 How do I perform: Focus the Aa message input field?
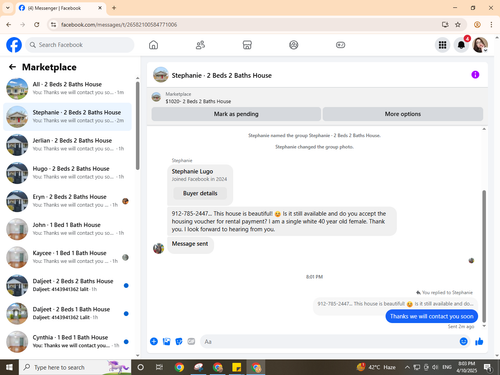[x=329, y=342]
